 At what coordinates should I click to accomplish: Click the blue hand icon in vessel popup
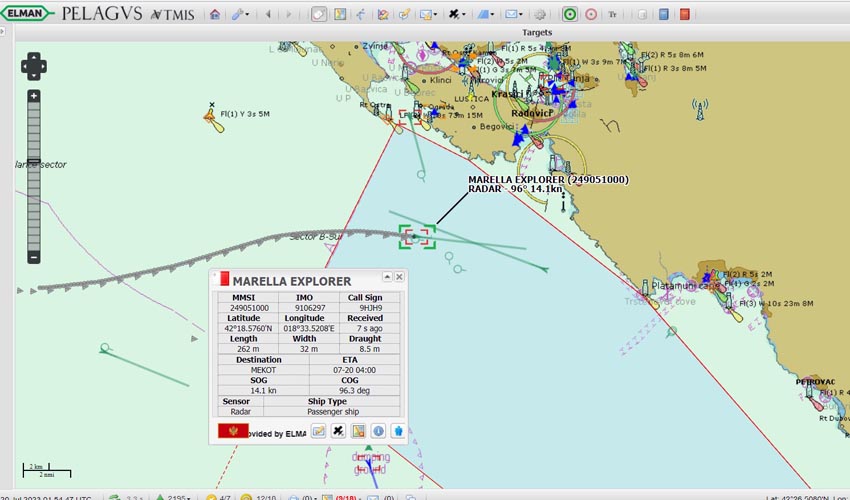pos(397,431)
